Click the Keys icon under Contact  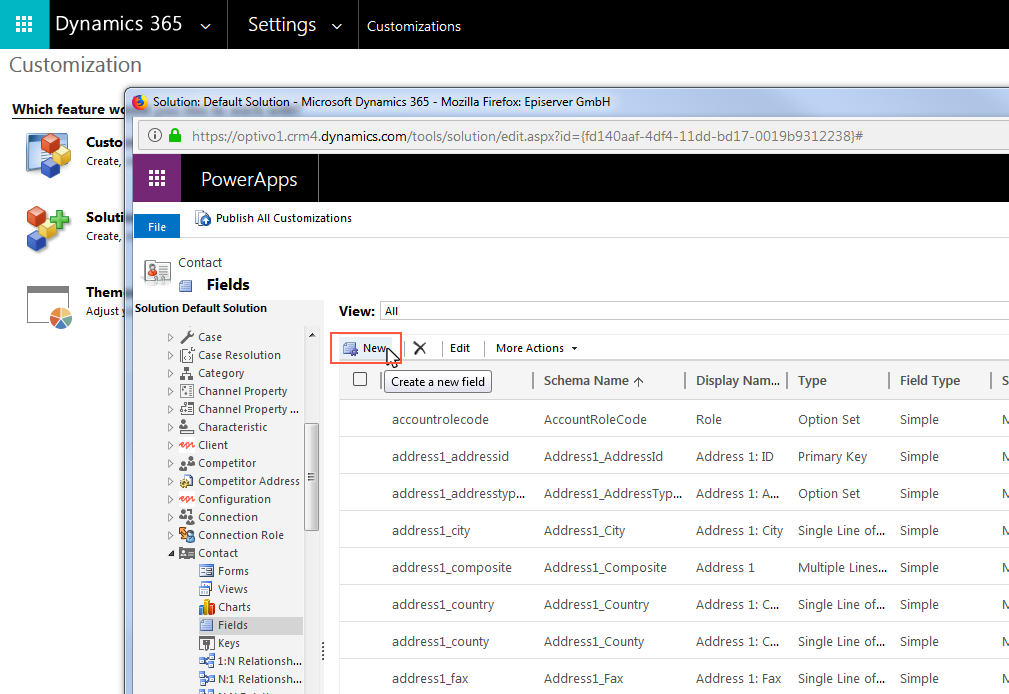pos(207,643)
